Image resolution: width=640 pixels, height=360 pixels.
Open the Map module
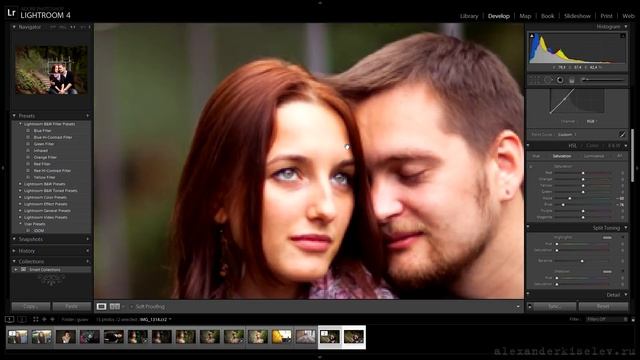click(525, 16)
